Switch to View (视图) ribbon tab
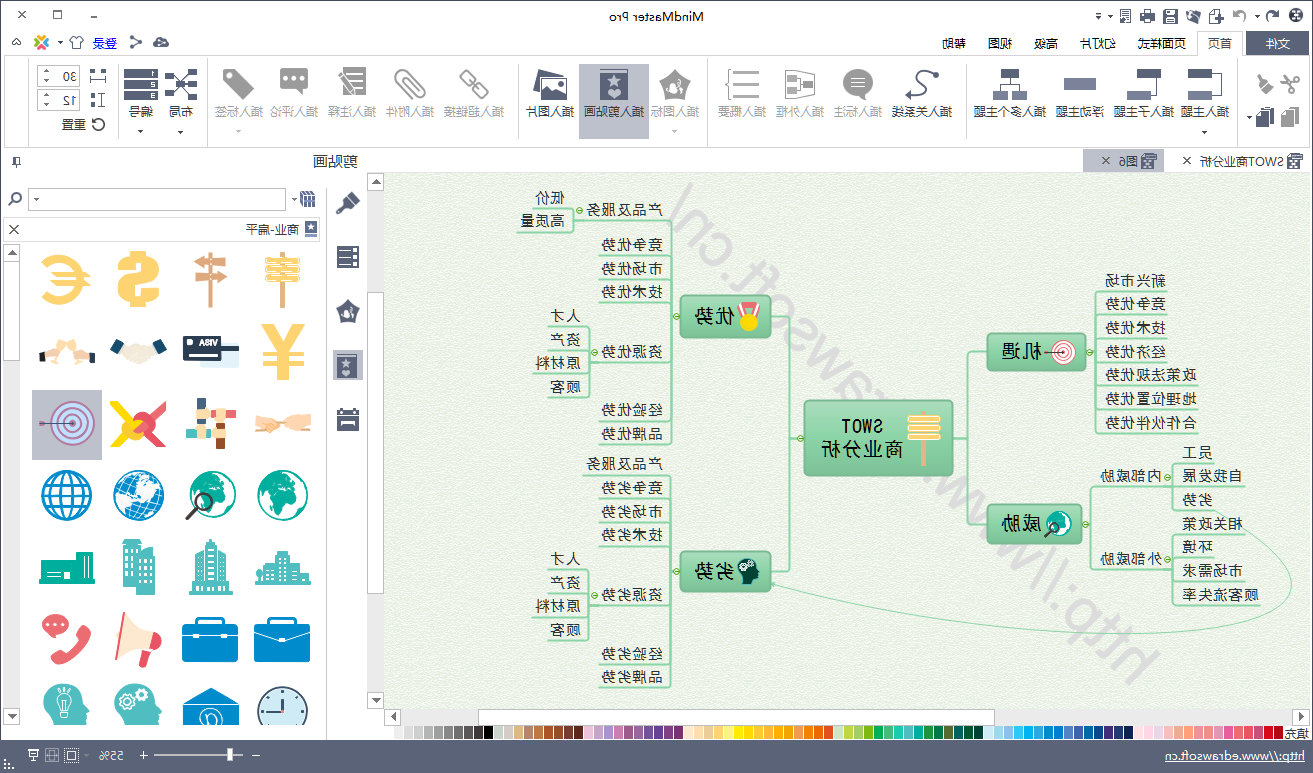This screenshot has width=1313, height=773. pyautogui.click(x=1000, y=43)
